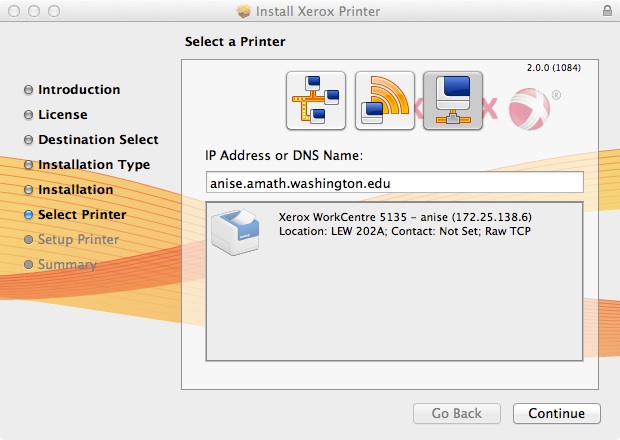Click the version number 2.0.0 (1084)
The width and height of the screenshot is (620, 440).
(x=554, y=68)
